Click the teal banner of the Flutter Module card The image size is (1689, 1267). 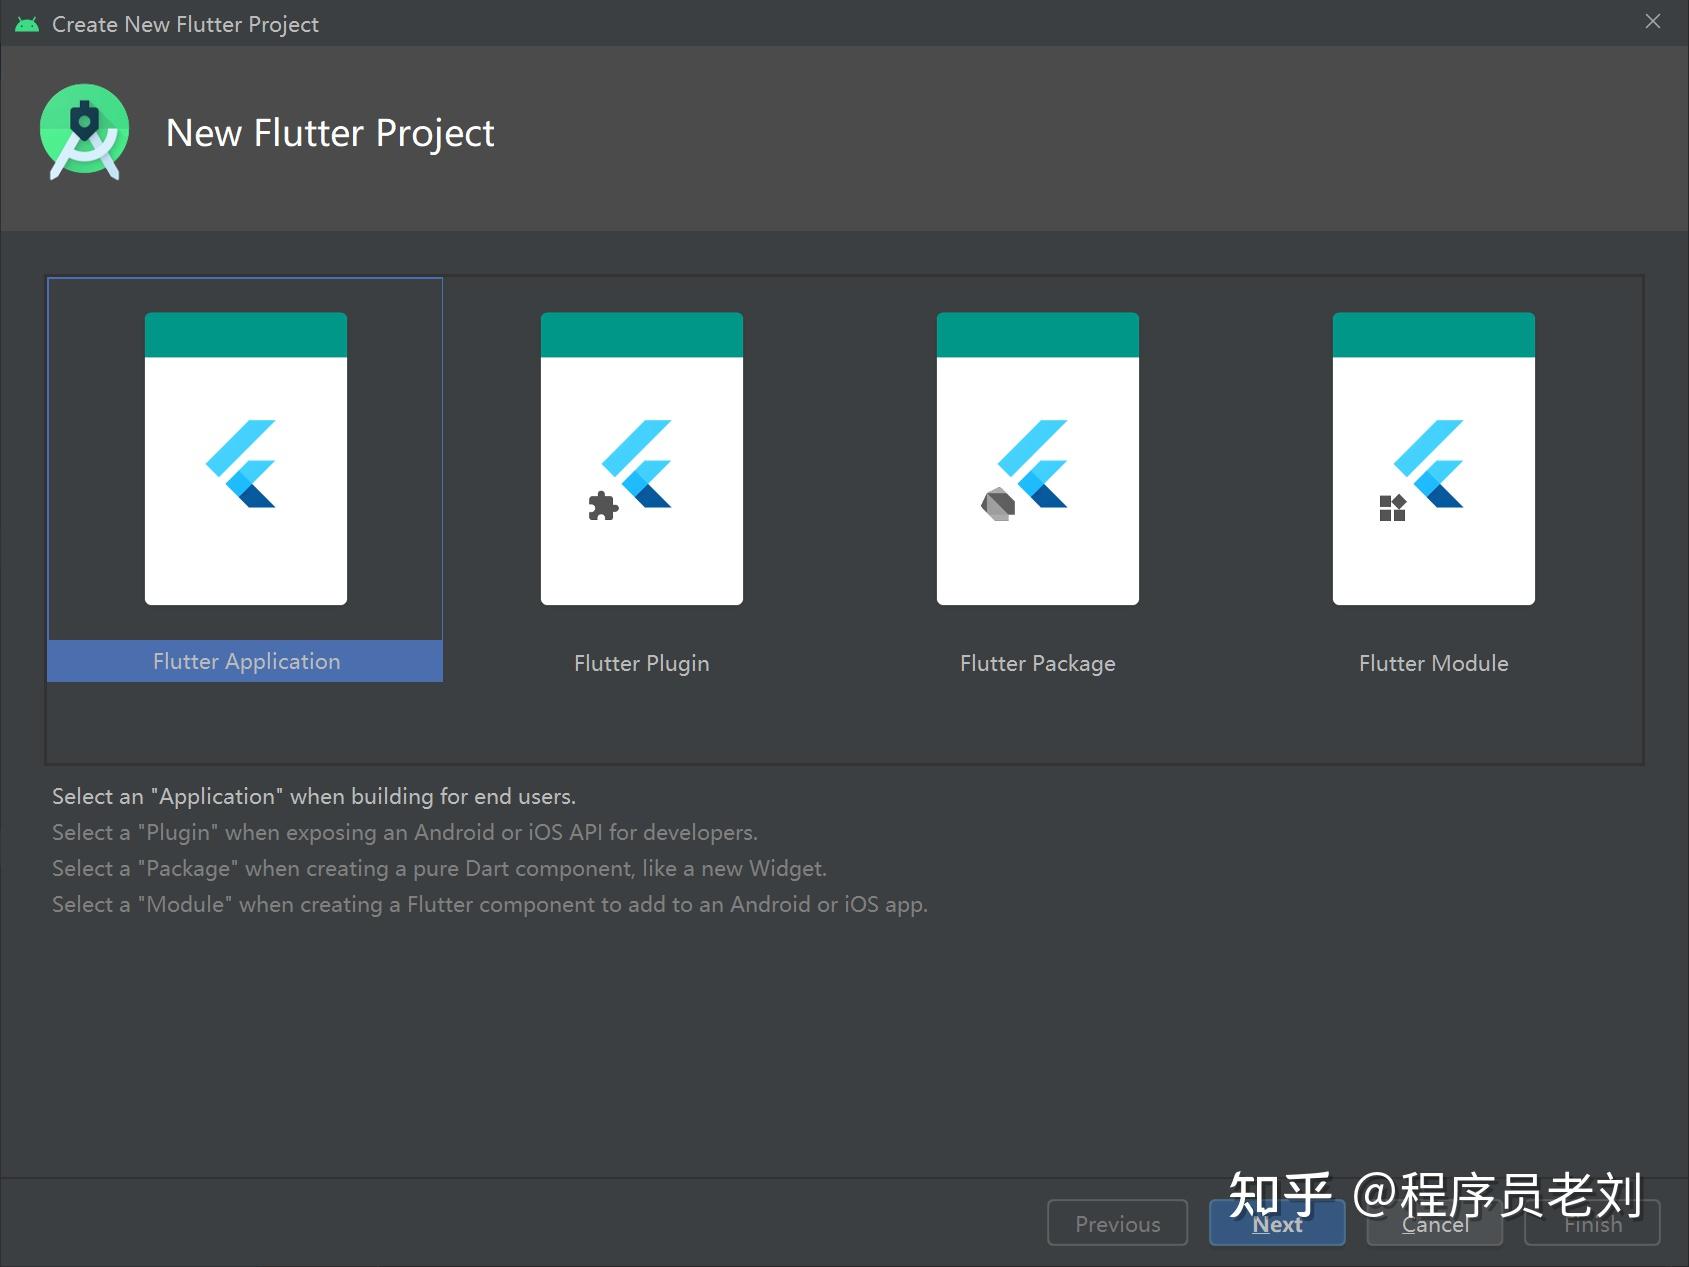(1433, 332)
